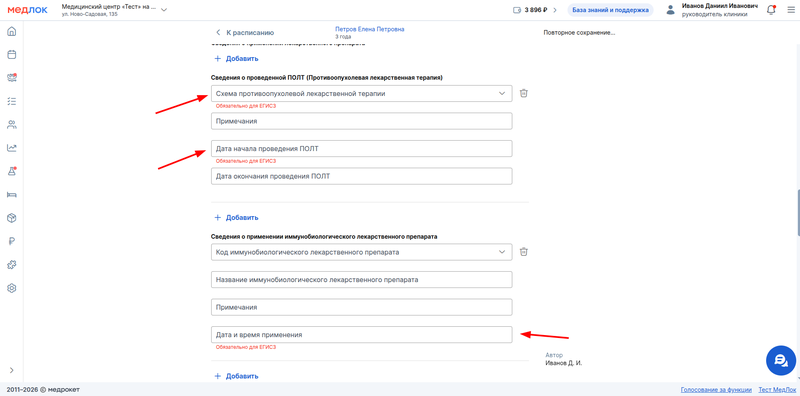Go back via К расписанию
The width and height of the screenshot is (800, 396).
pyautogui.click(x=245, y=32)
